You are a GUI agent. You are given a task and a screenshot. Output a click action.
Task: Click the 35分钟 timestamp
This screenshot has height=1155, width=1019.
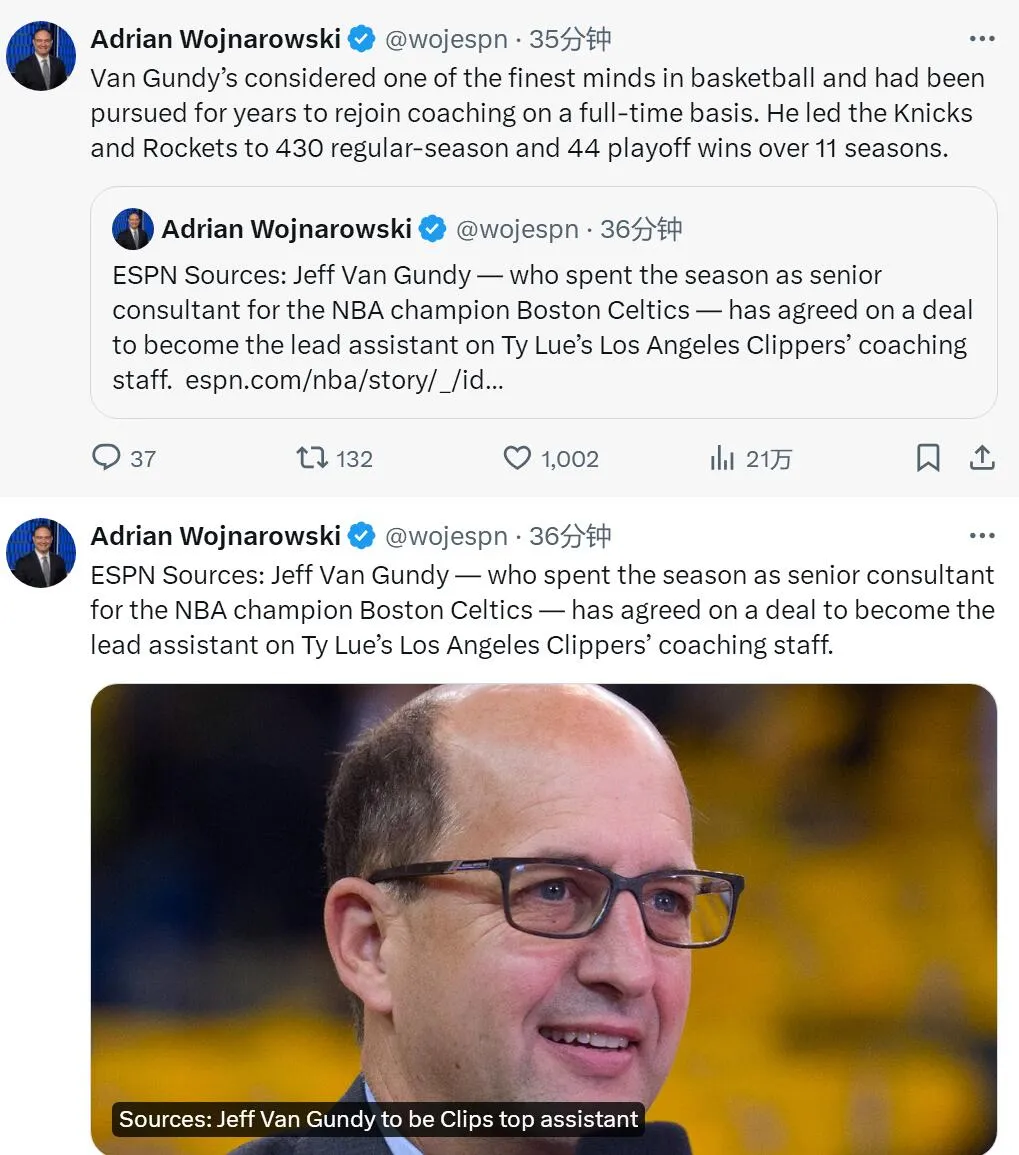point(569,39)
